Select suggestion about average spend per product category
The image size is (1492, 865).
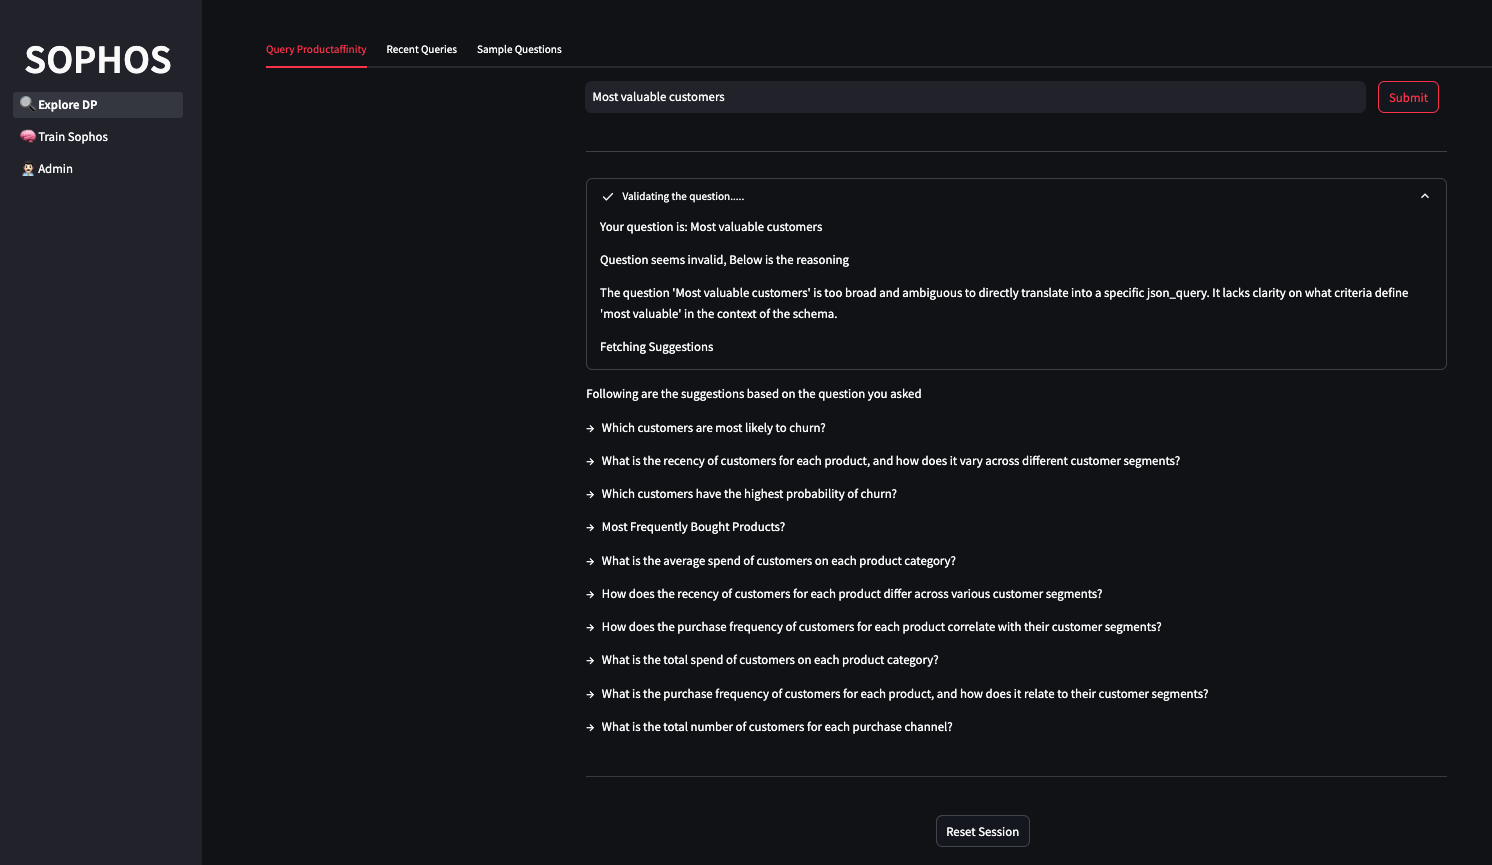(x=778, y=561)
